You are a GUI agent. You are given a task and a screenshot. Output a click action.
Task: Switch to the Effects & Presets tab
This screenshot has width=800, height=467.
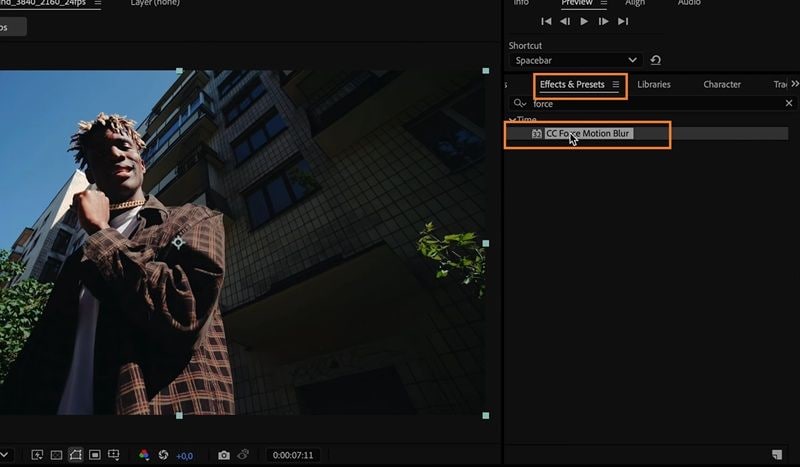(572, 85)
